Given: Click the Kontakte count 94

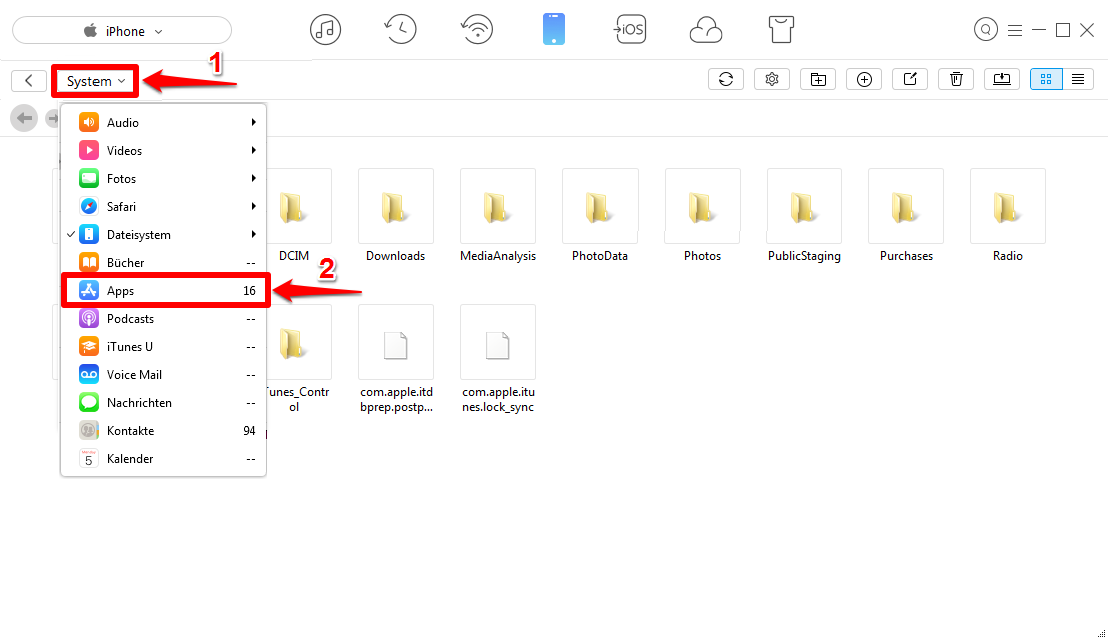Looking at the screenshot, I should coord(249,431).
